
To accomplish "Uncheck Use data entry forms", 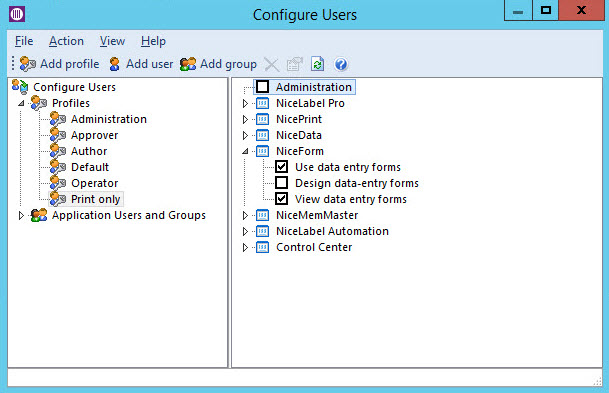I will [x=282, y=167].
